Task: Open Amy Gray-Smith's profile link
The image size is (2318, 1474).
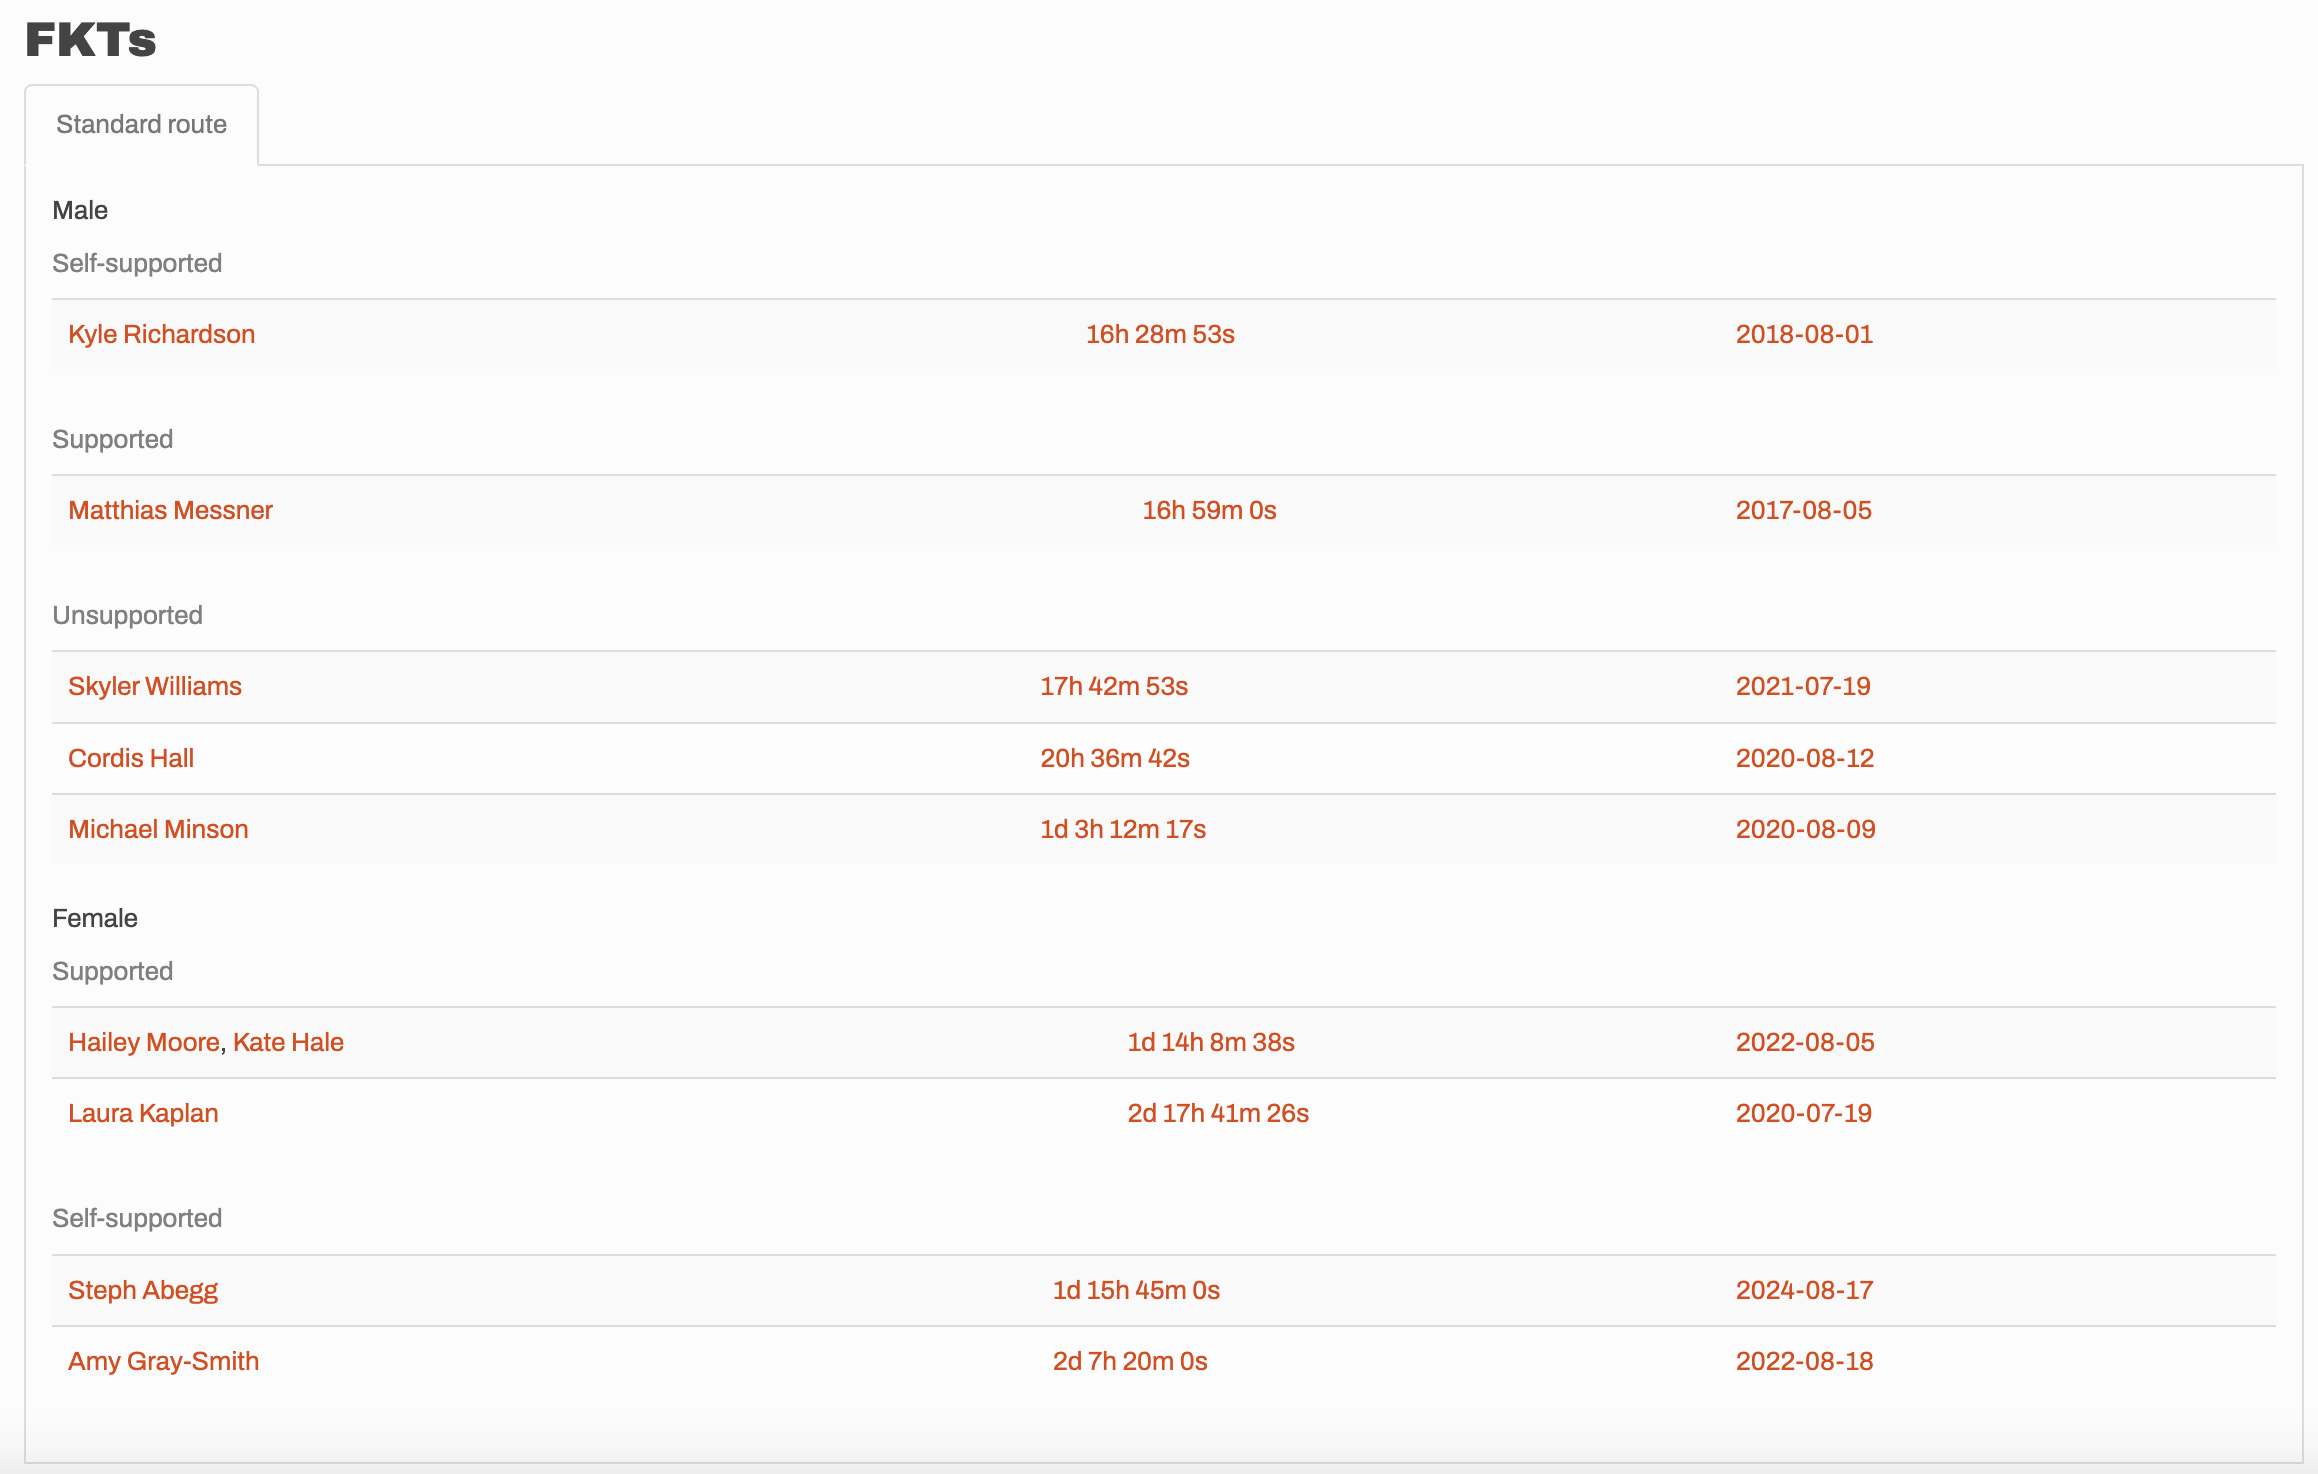Action: [x=163, y=1361]
